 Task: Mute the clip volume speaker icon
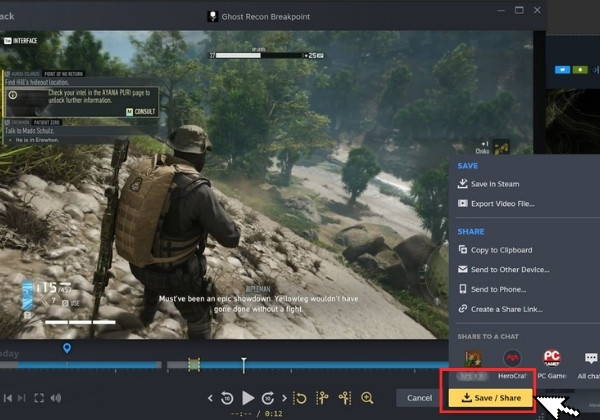pyautogui.click(x=55, y=398)
